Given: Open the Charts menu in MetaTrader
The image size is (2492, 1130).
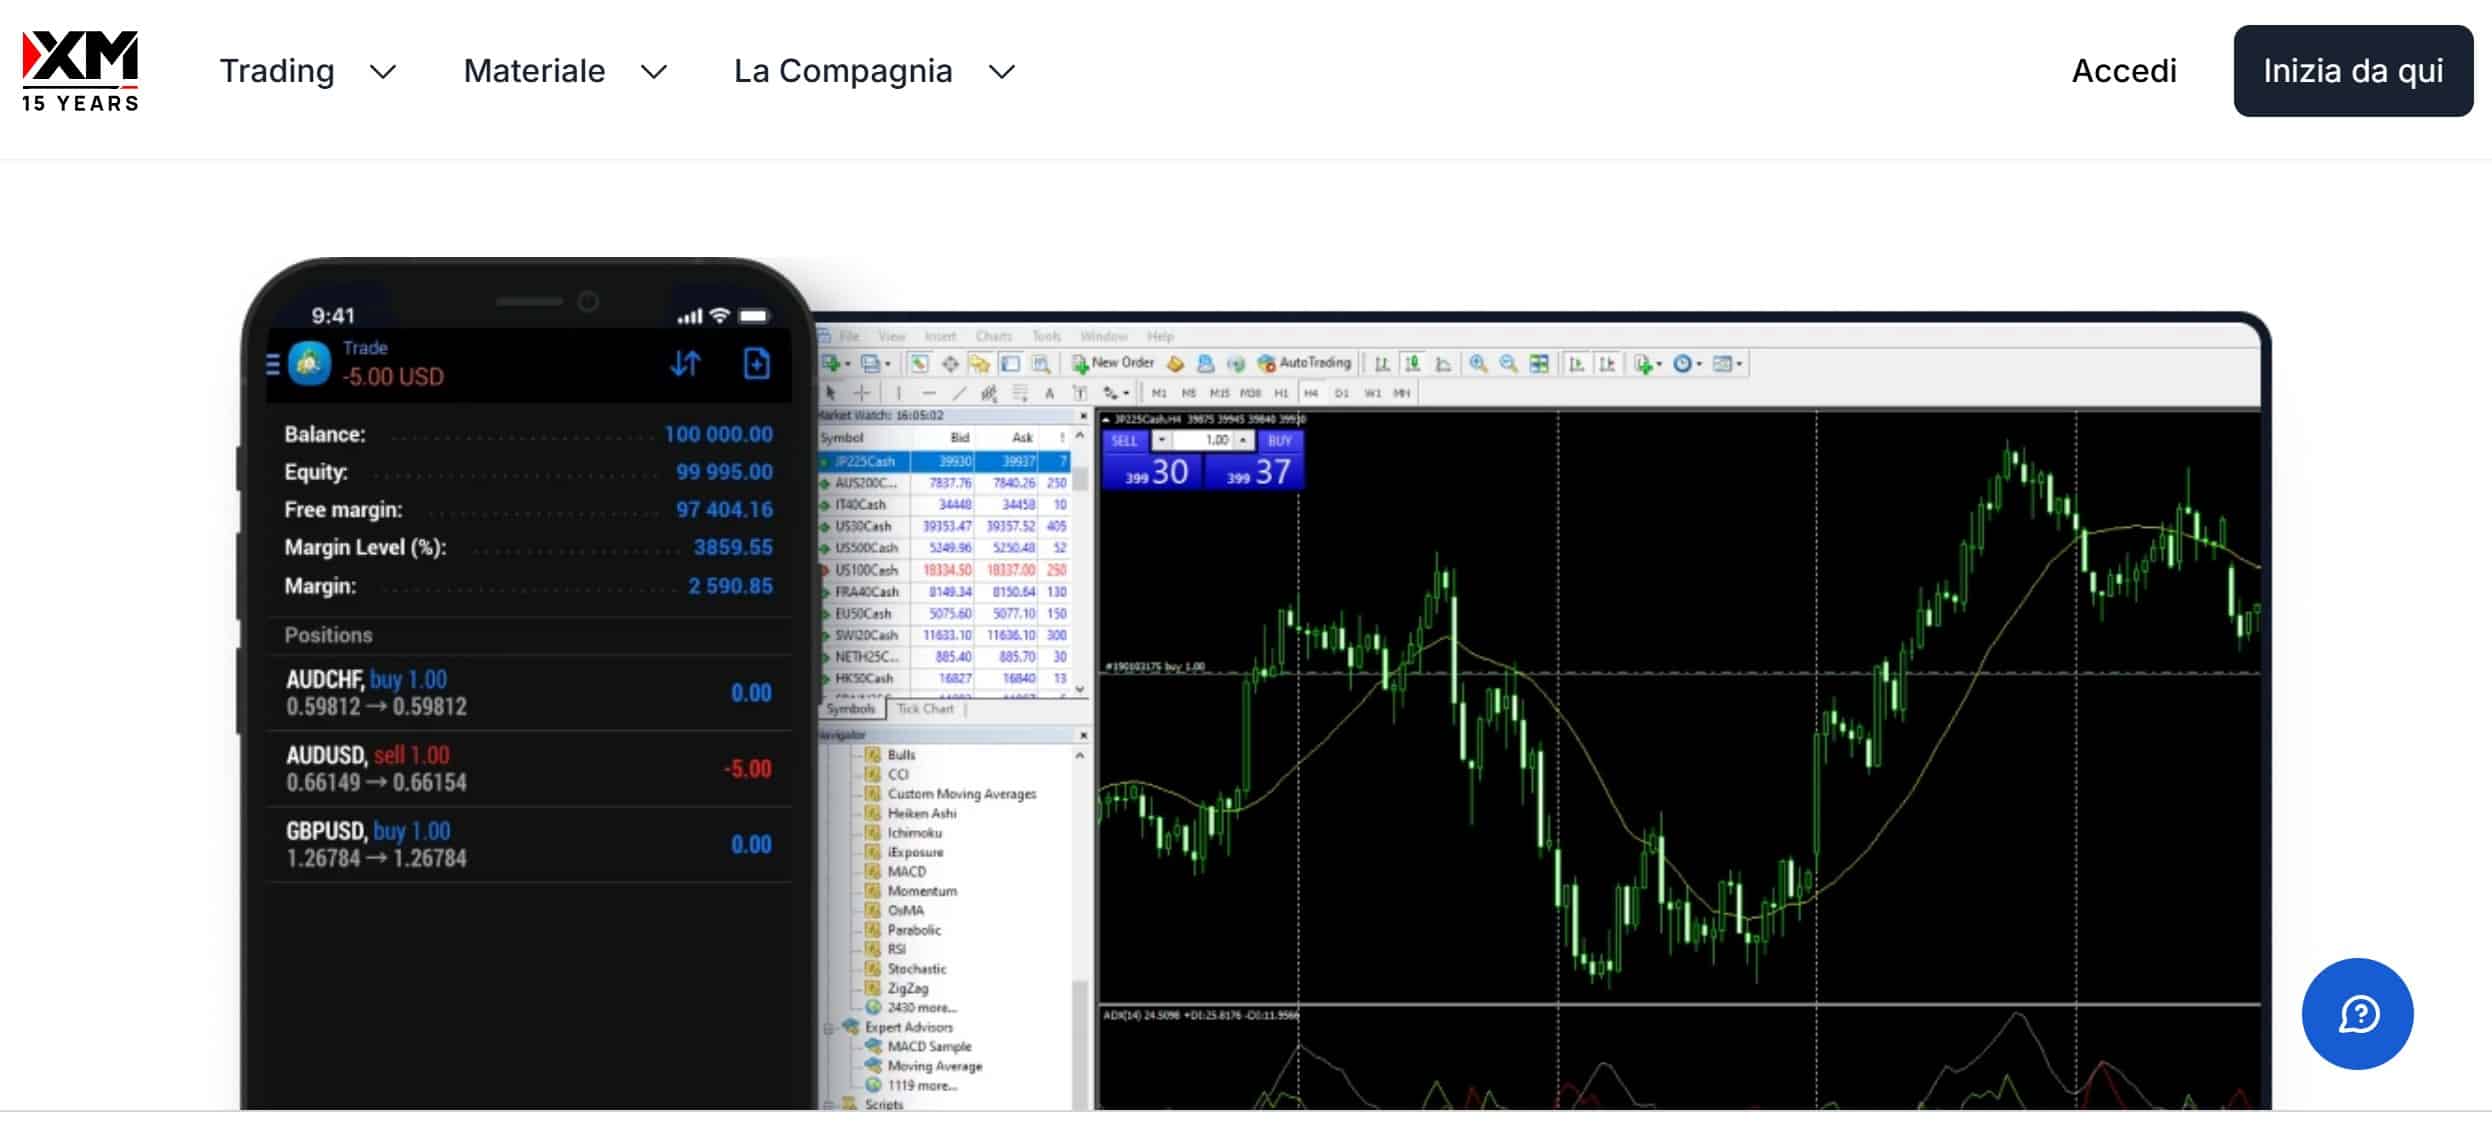Looking at the screenshot, I should pos(995,336).
